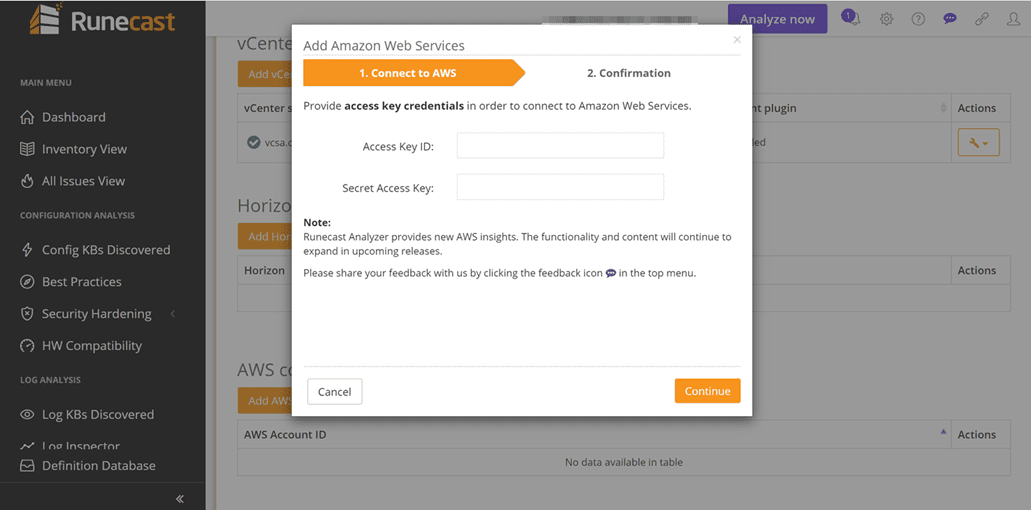Click the HW Compatibility gauge icon
Image resolution: width=1031 pixels, height=510 pixels.
coord(27,346)
